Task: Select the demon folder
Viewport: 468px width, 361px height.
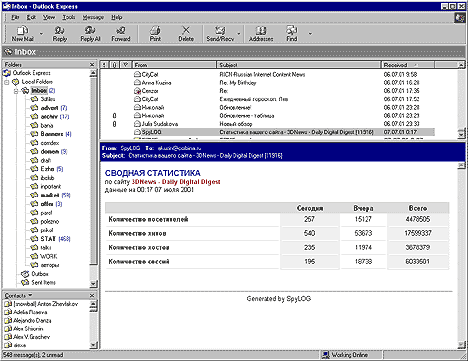Action: pyautogui.click(x=49, y=152)
